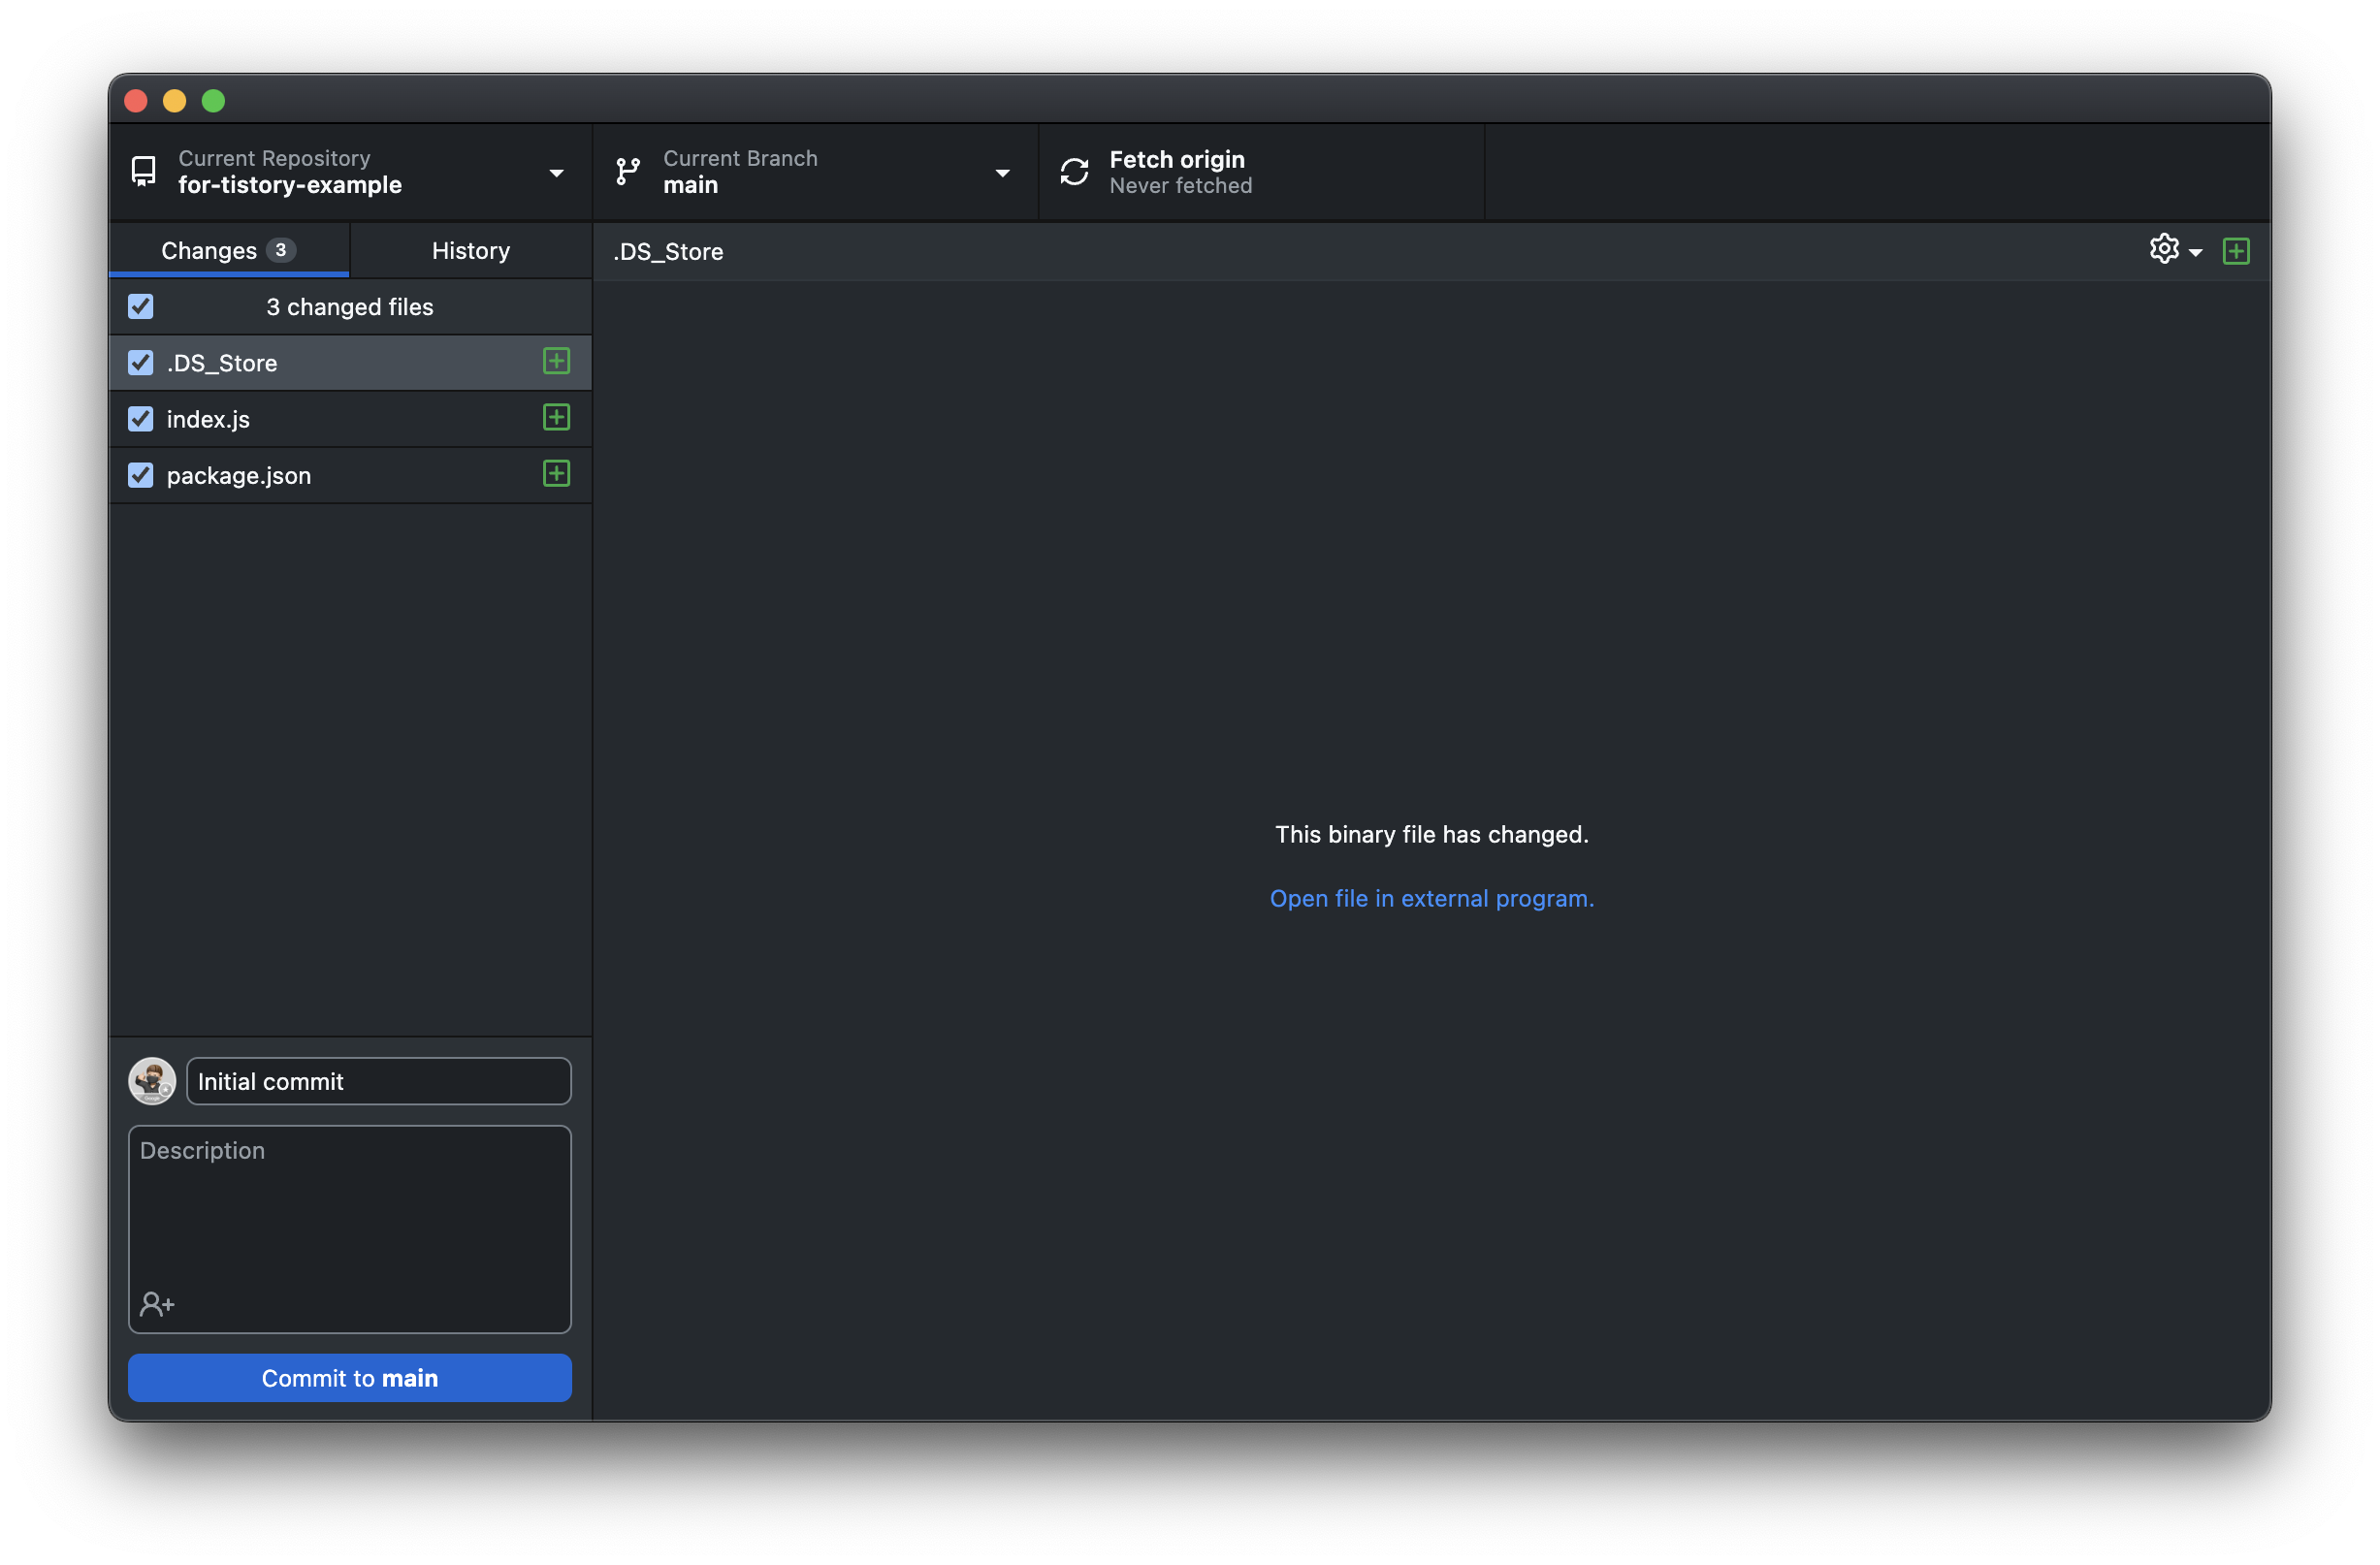The image size is (2380, 1565).
Task: Toggle the 3 changed files select-all checkbox
Action: point(141,306)
